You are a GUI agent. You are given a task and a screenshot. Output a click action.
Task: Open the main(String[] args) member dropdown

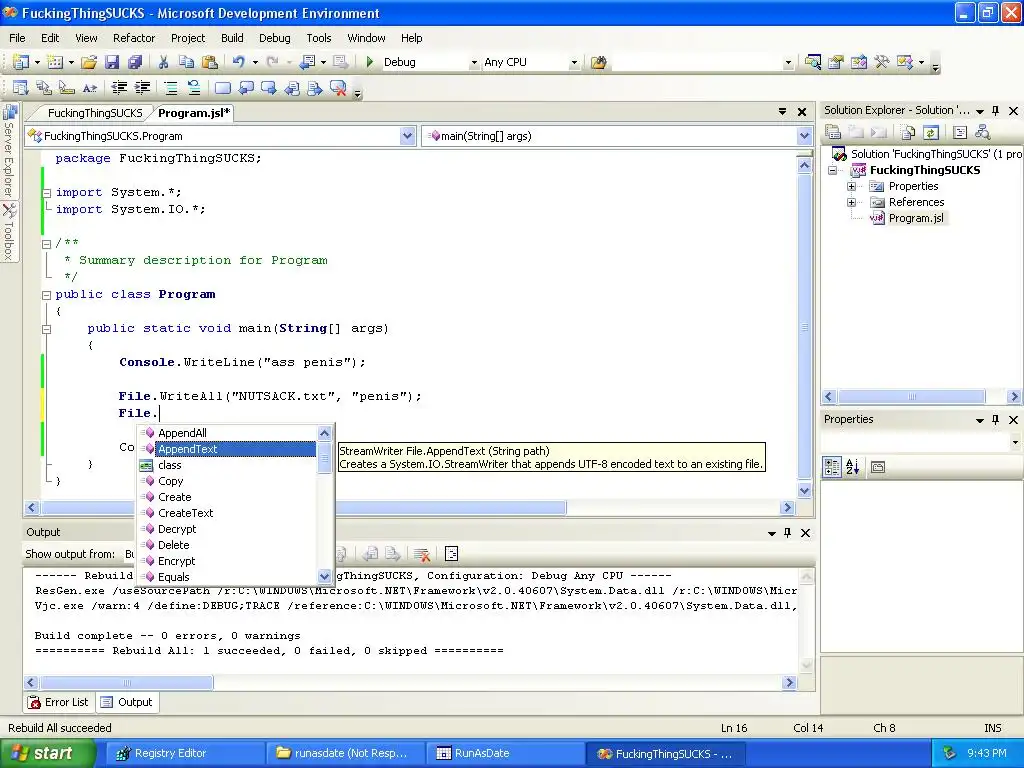pyautogui.click(x=805, y=136)
